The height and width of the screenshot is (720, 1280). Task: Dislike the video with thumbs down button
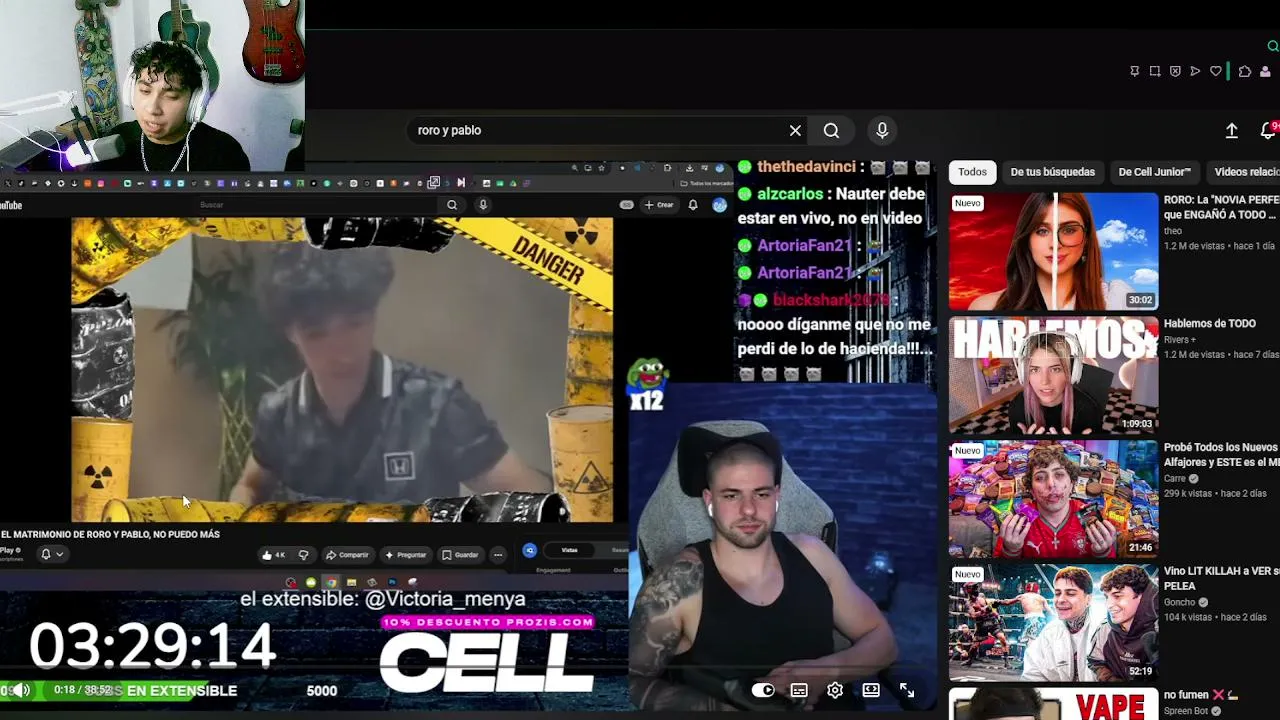[x=303, y=555]
